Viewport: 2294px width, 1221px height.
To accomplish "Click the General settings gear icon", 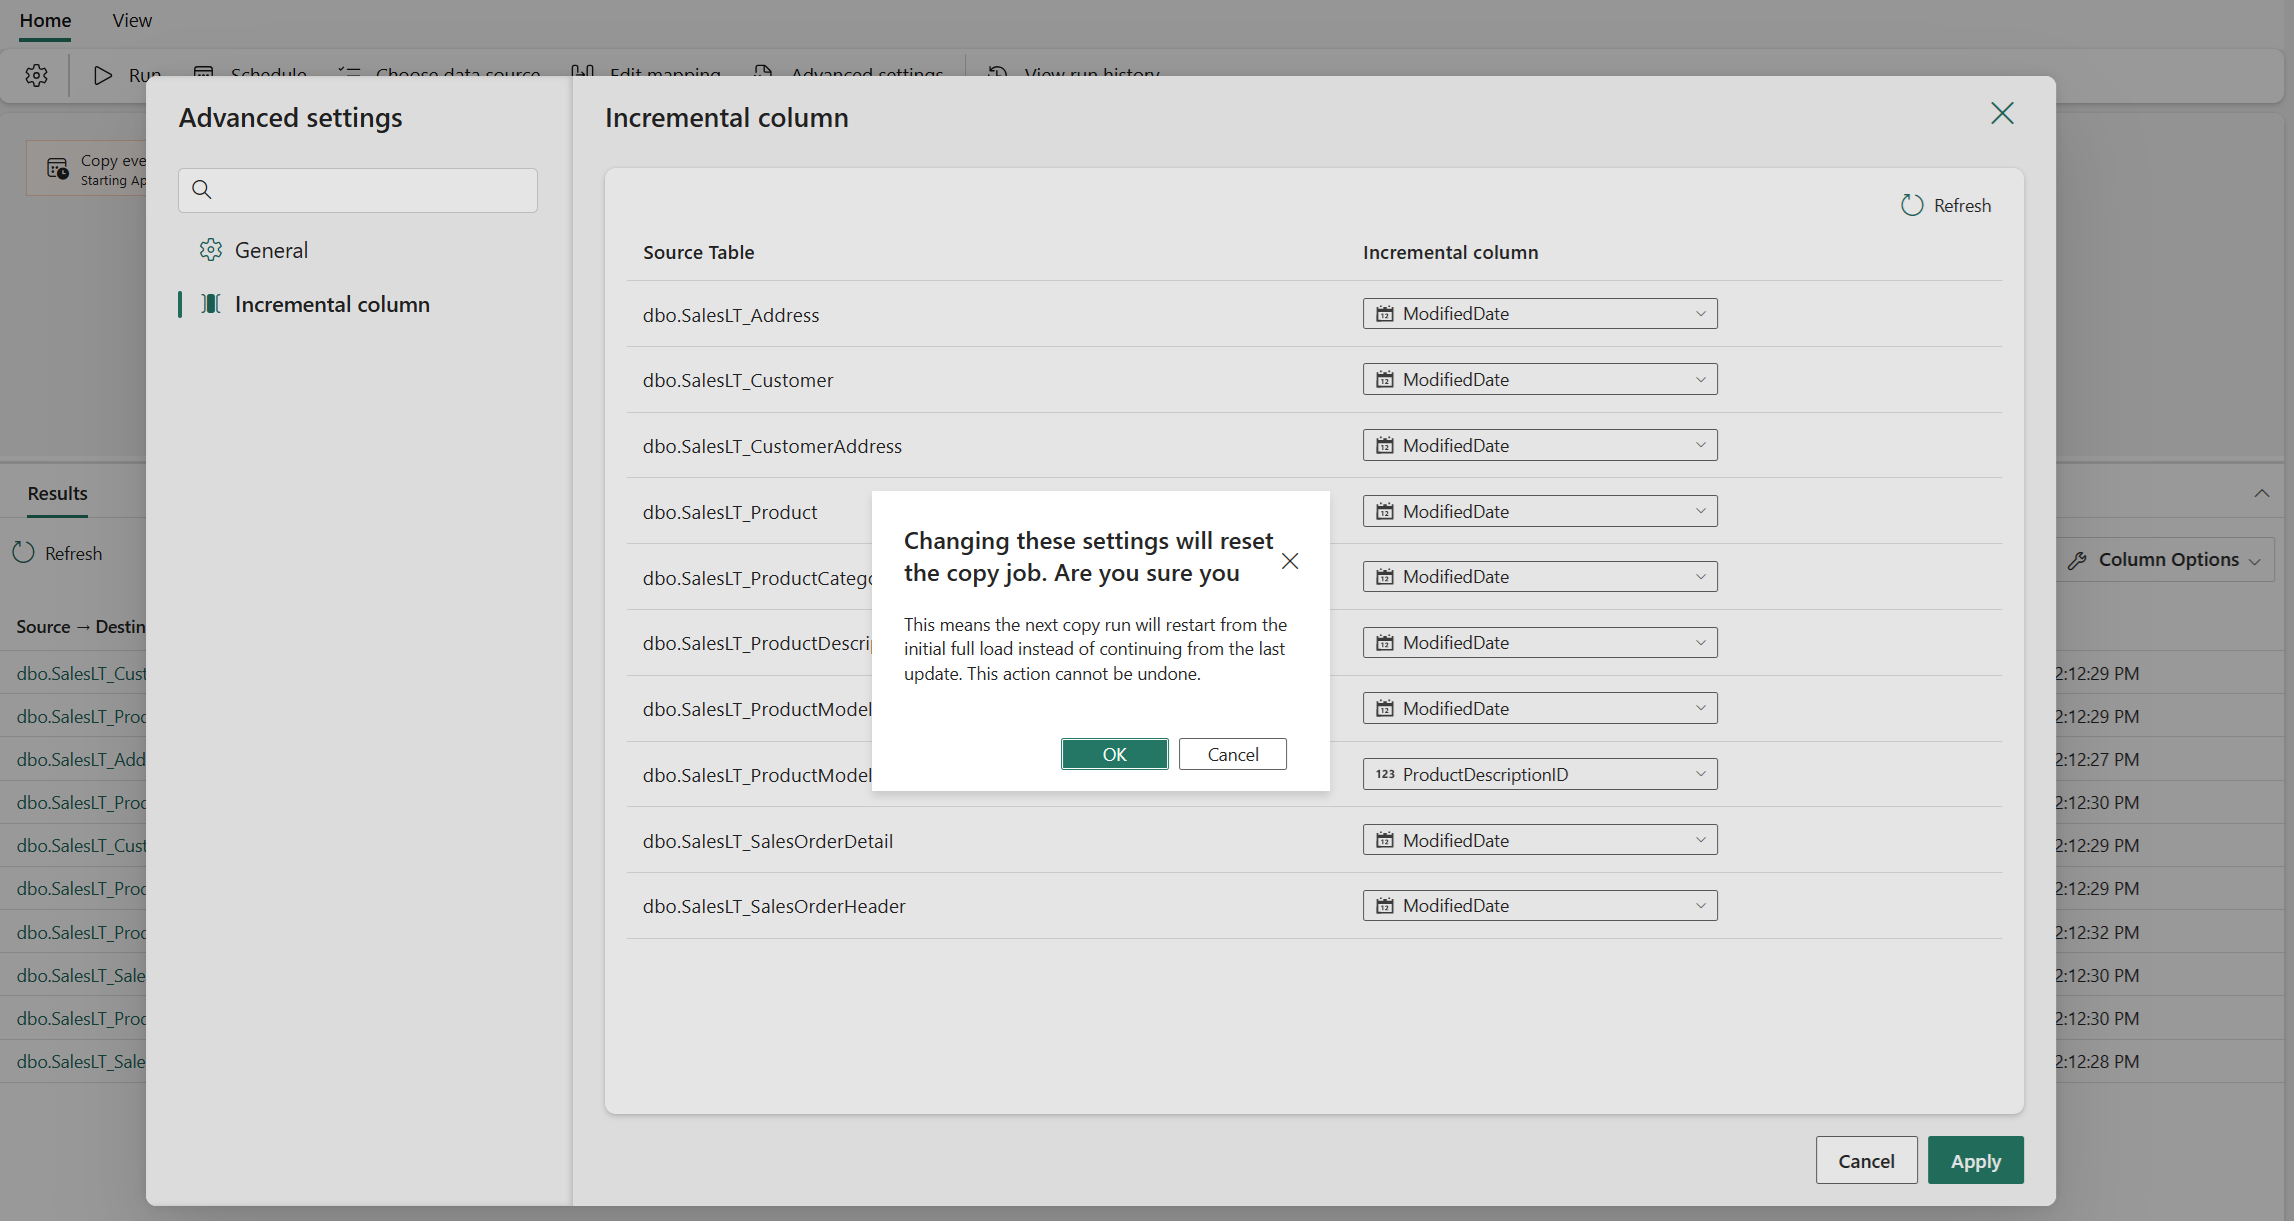I will (210, 250).
